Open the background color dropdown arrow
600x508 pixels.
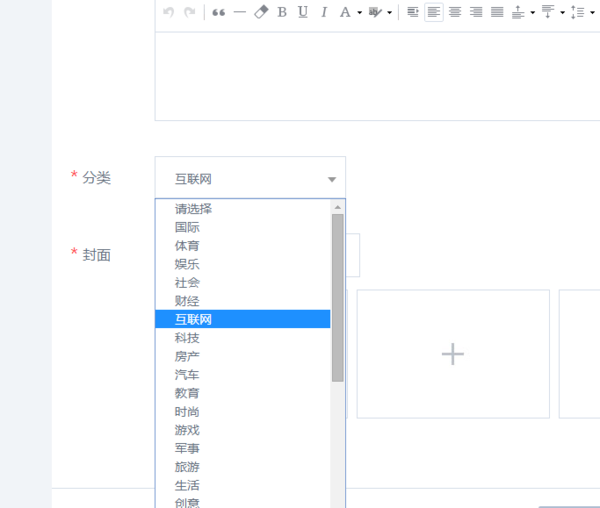click(x=390, y=13)
